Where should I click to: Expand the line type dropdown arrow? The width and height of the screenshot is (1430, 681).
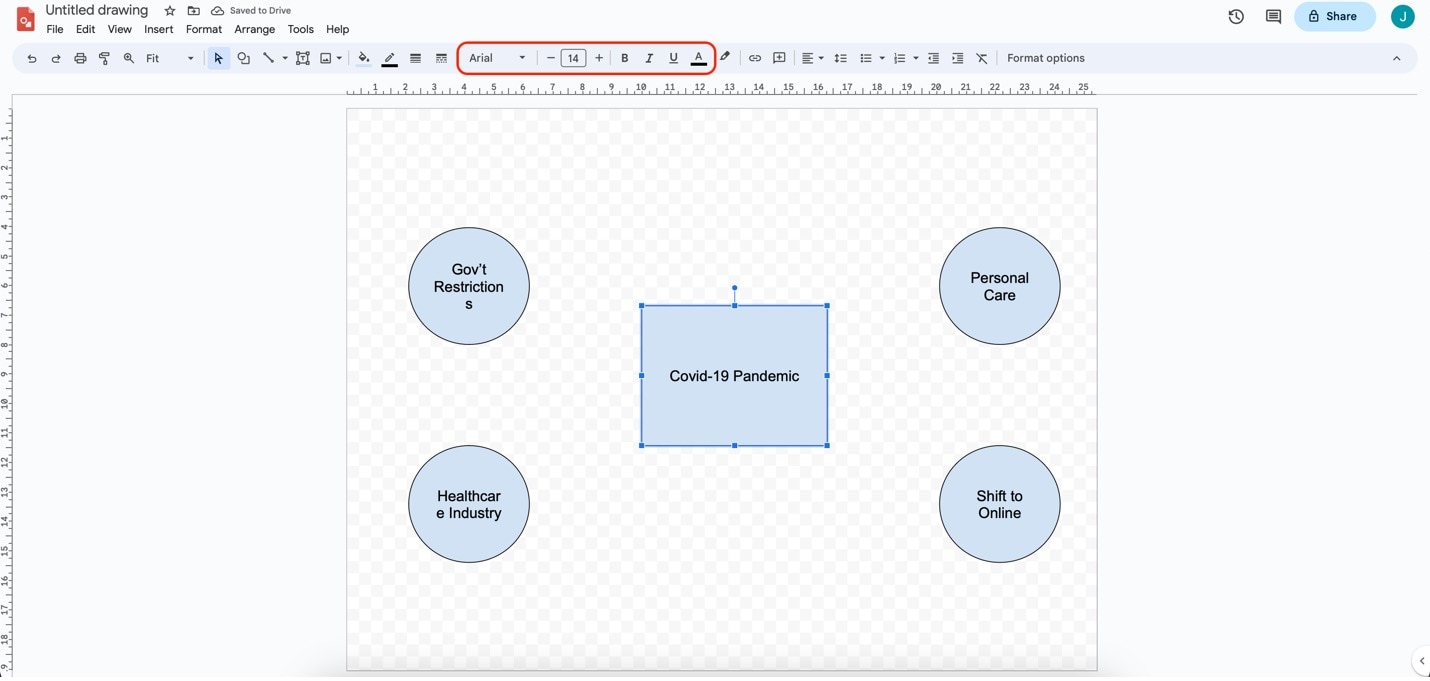285,59
